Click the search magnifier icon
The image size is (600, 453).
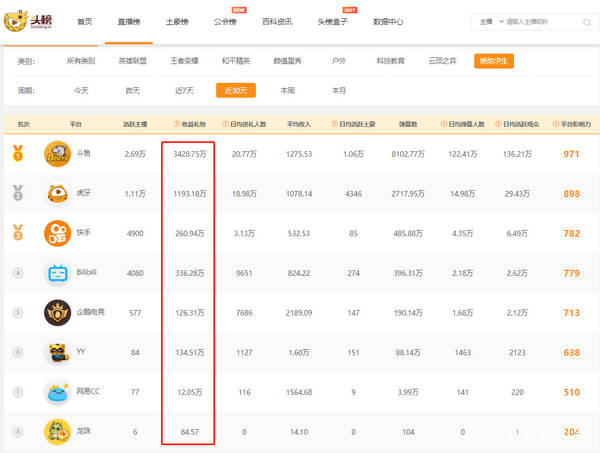(x=586, y=22)
